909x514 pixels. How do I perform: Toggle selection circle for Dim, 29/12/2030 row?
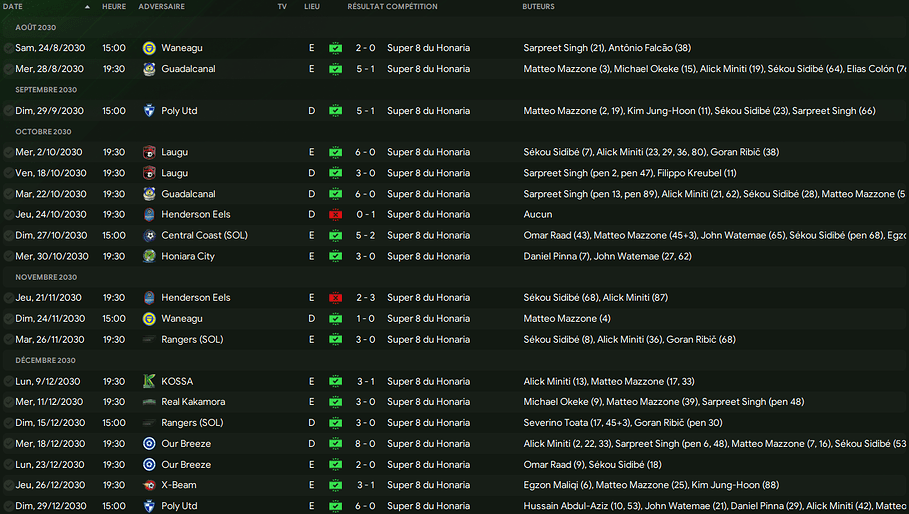coord(9,506)
